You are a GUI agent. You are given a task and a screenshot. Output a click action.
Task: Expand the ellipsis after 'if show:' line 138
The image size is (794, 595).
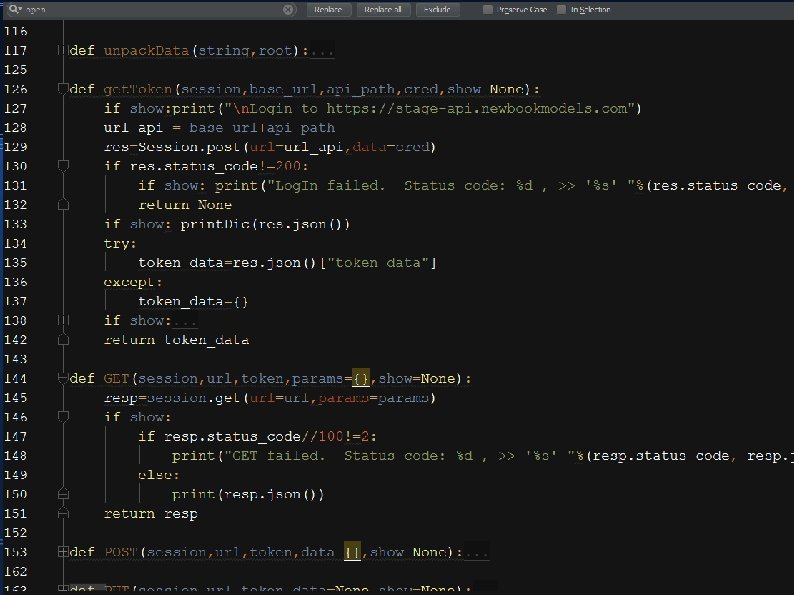click(184, 321)
